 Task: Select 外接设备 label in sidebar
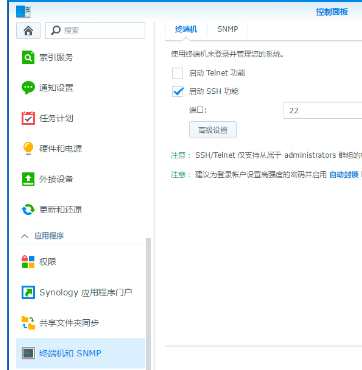click(56, 179)
